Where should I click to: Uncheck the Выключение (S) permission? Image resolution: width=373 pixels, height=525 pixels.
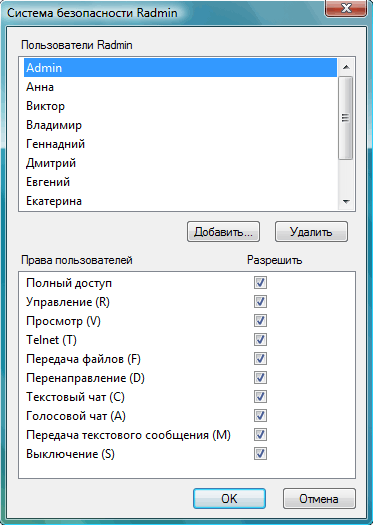(x=260, y=454)
